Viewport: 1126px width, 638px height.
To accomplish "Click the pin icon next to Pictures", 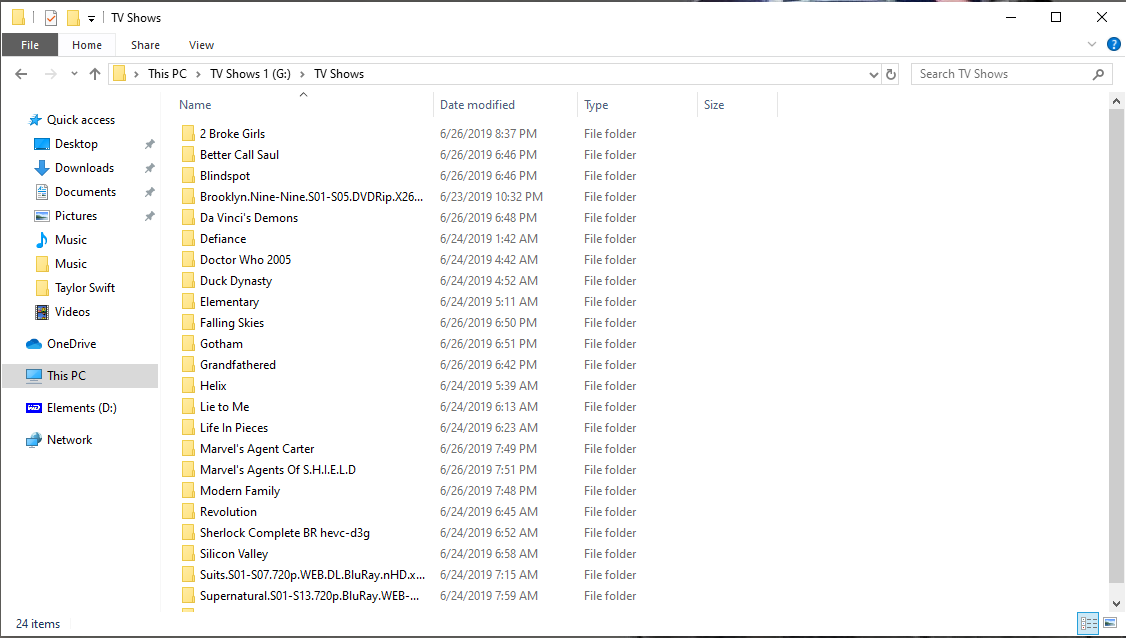I will click(149, 216).
